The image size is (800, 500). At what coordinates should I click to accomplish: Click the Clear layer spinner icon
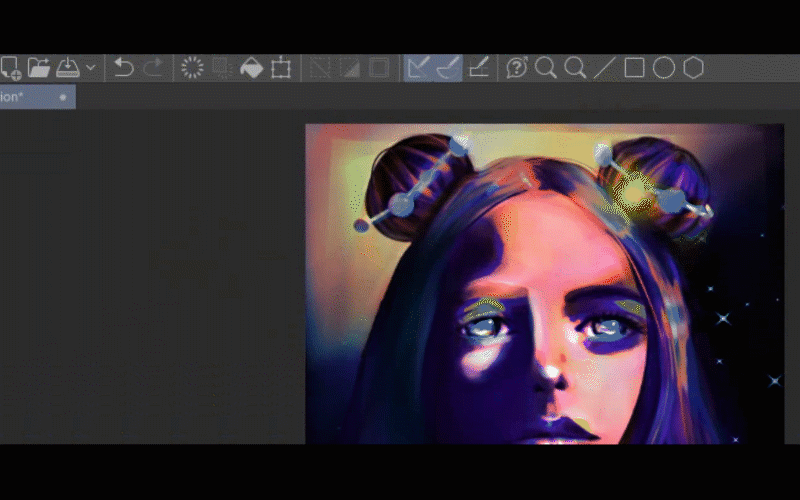coord(192,68)
